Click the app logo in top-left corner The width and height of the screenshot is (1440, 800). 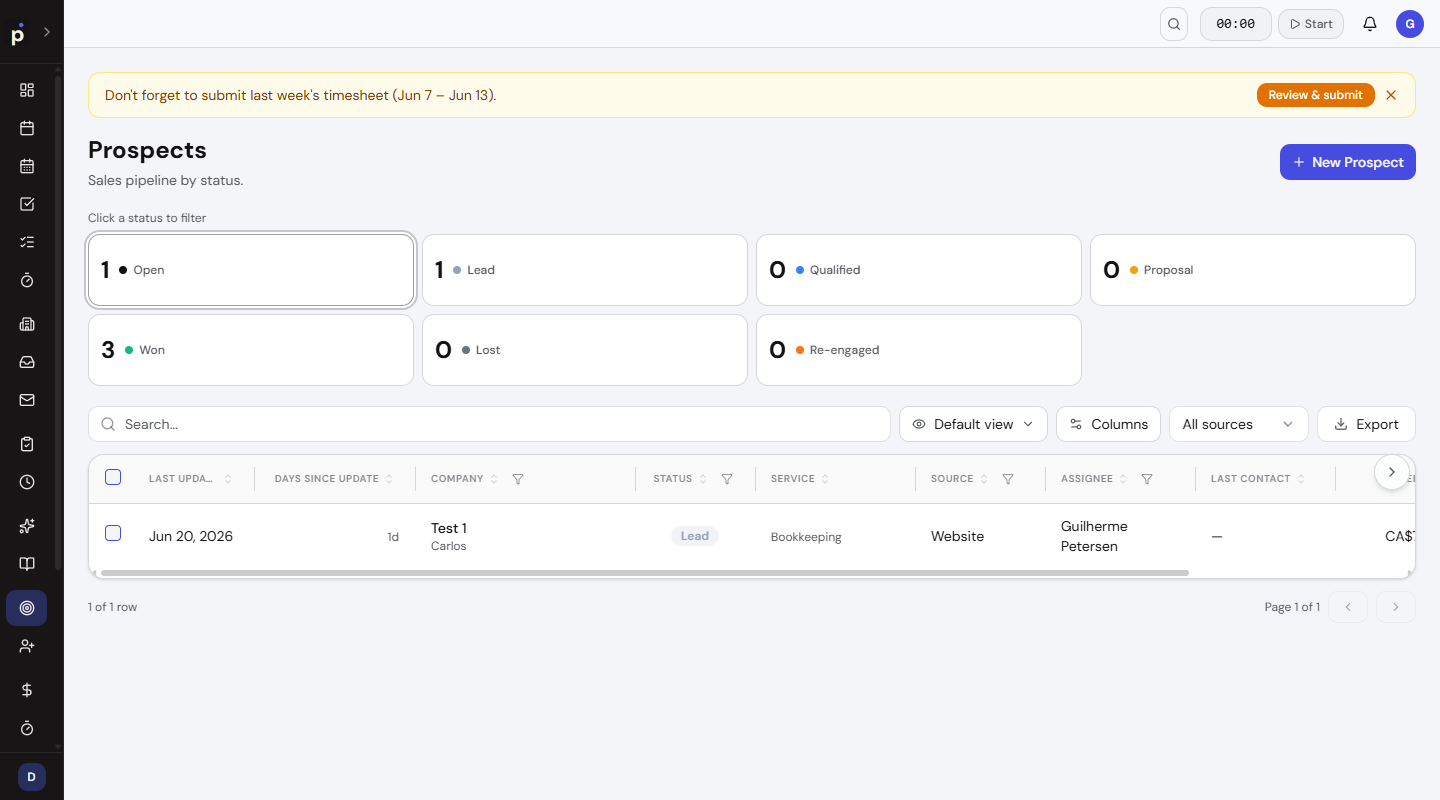pyautogui.click(x=18, y=33)
